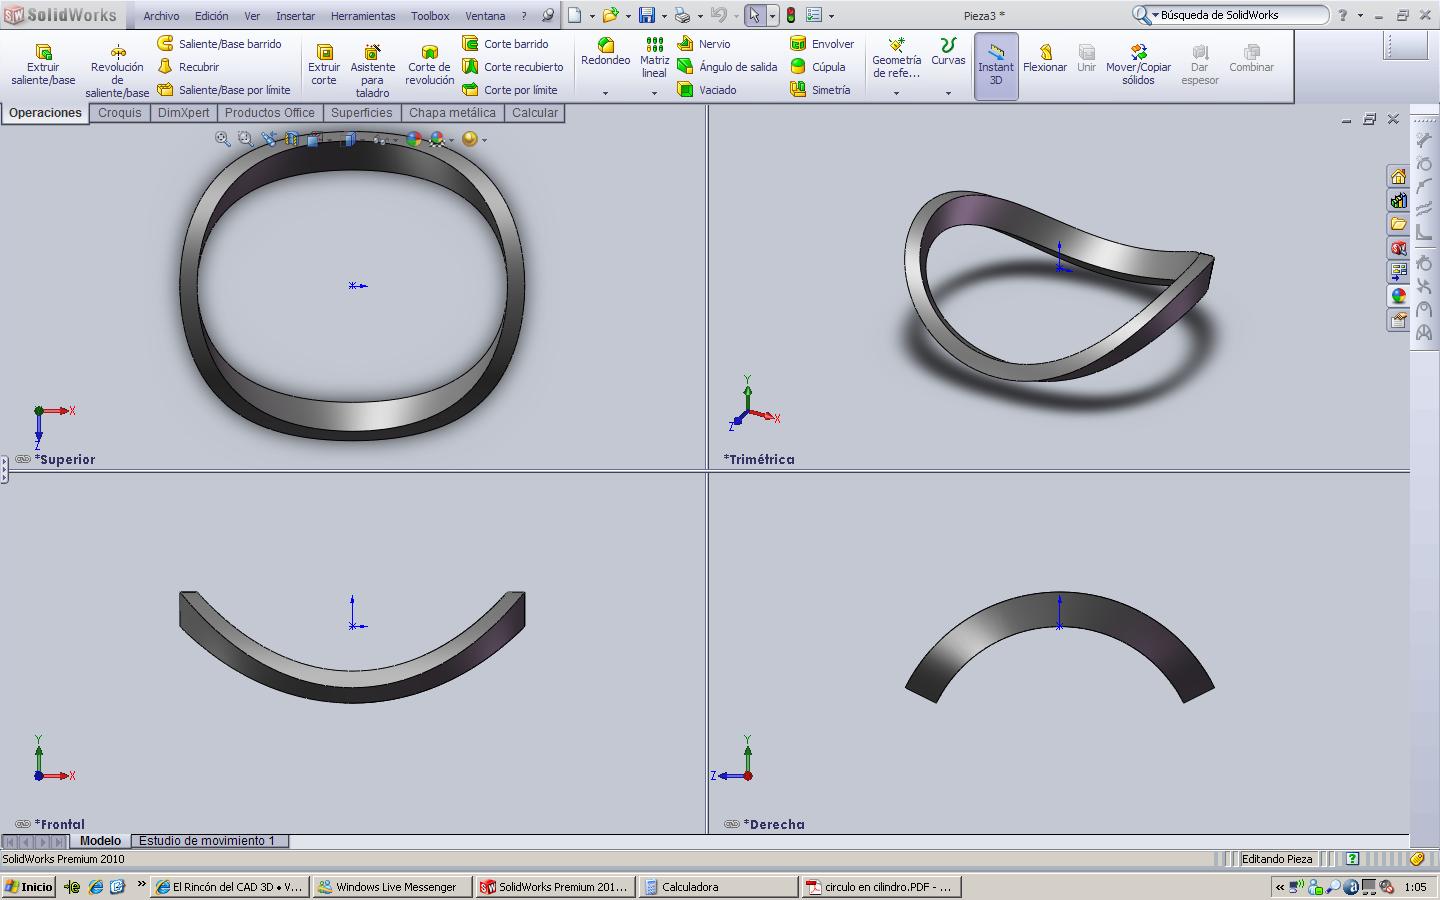The width and height of the screenshot is (1440, 900).
Task: Open Chapa metálica tab
Action: click(452, 113)
